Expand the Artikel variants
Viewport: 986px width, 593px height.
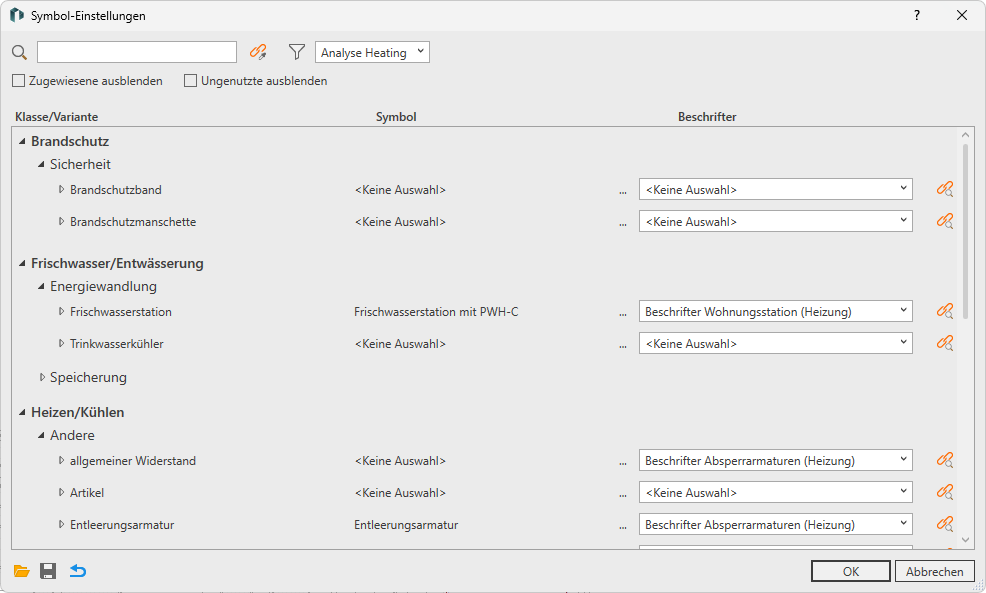pos(61,492)
